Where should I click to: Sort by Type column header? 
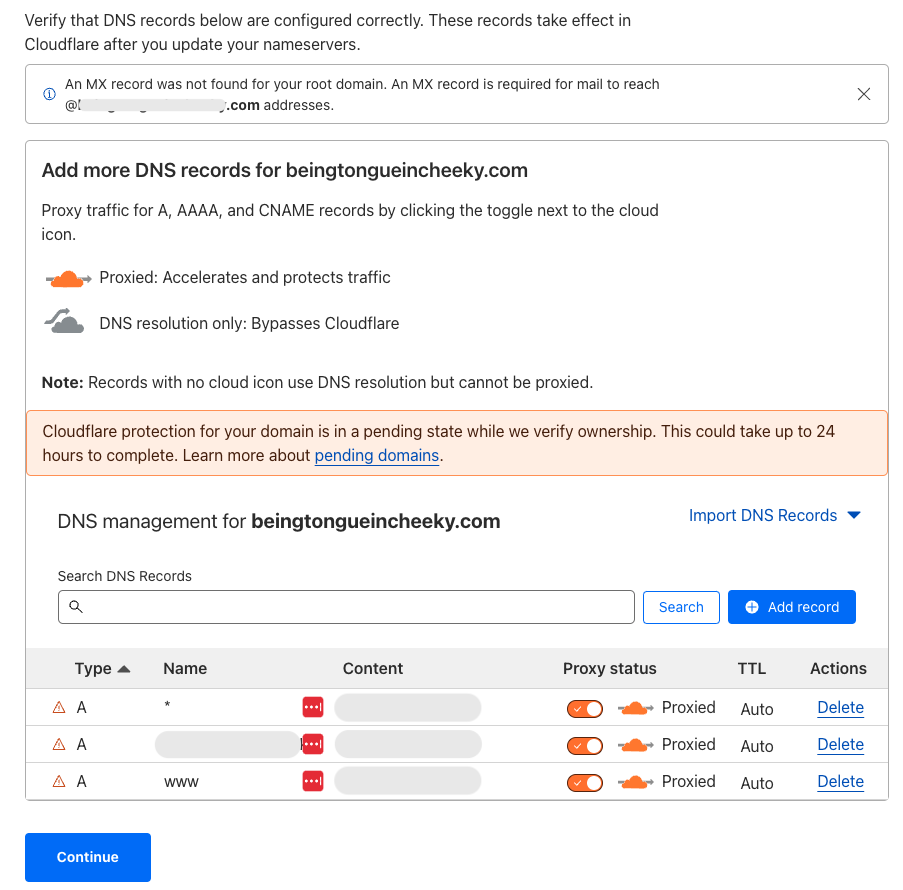(102, 668)
